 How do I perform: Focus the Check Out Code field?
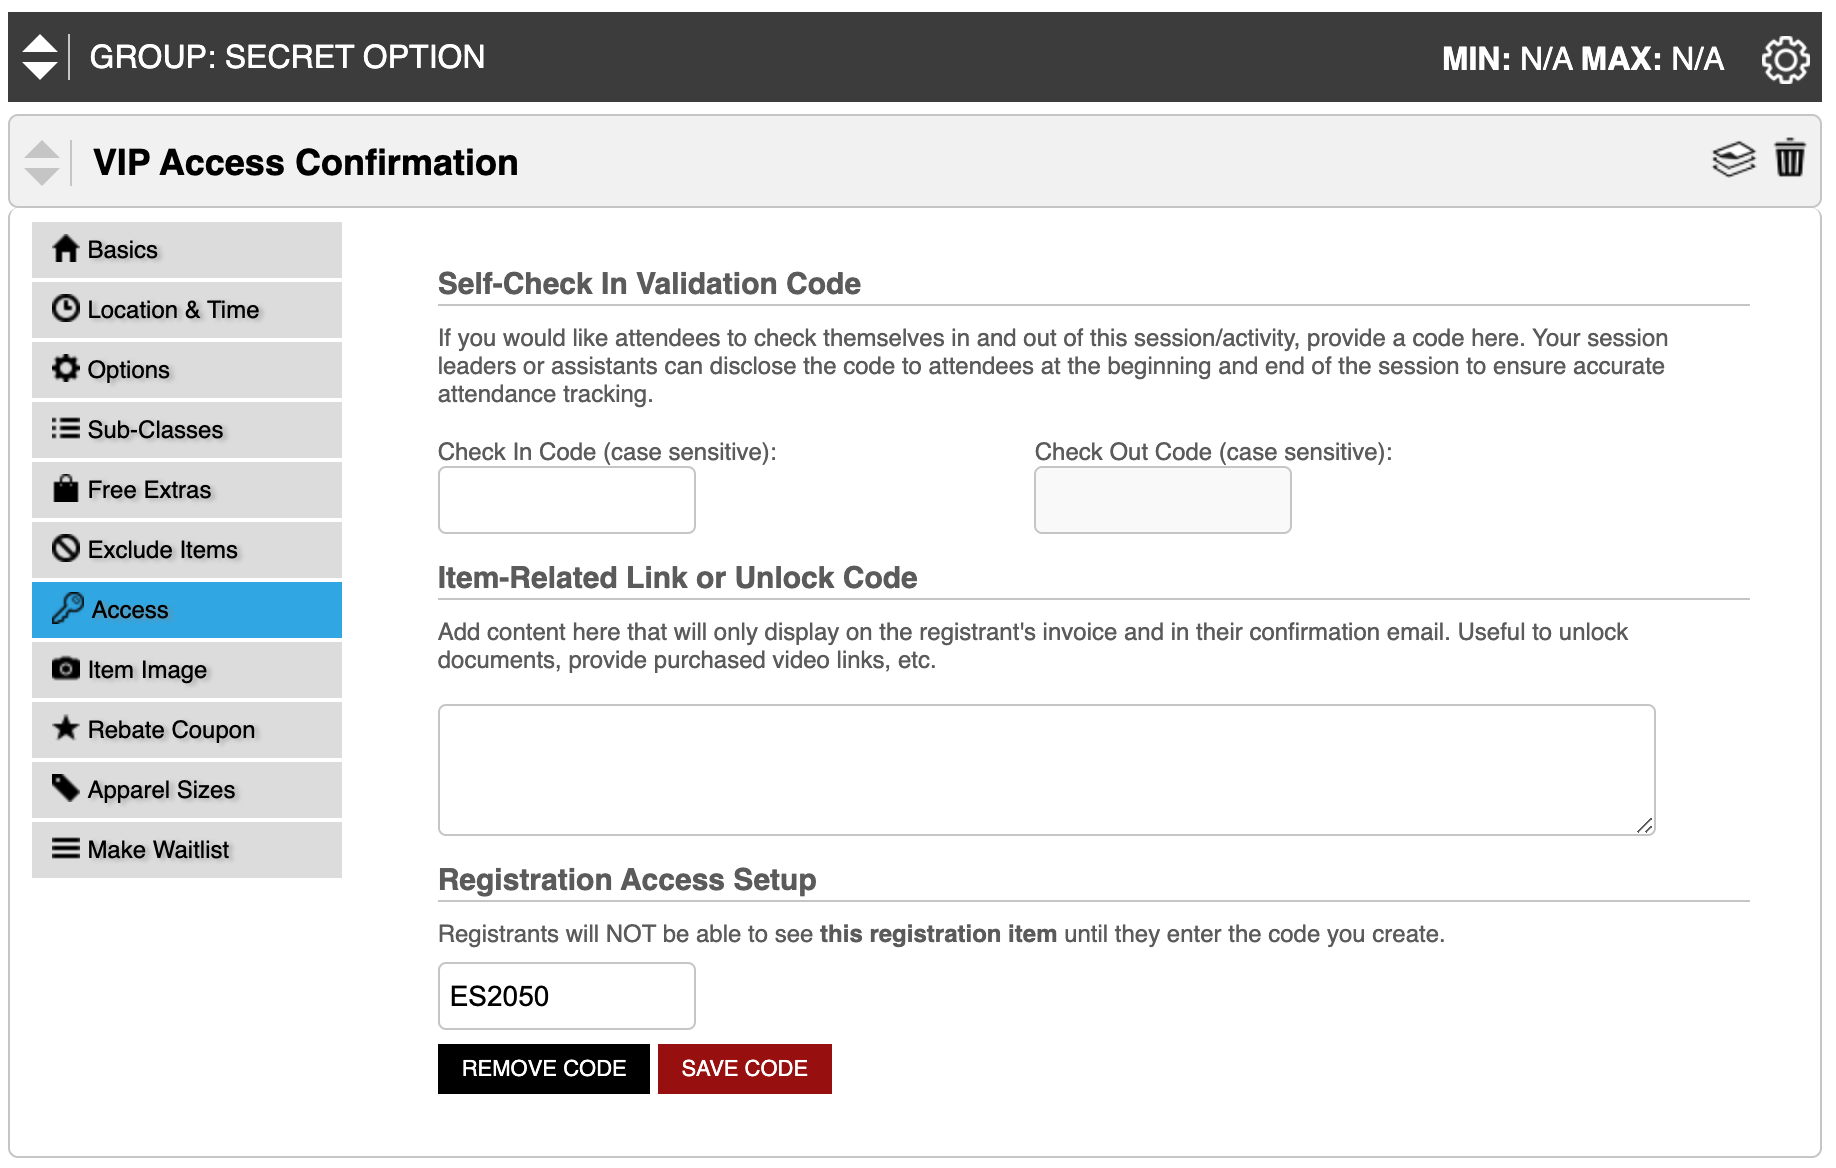[1163, 500]
